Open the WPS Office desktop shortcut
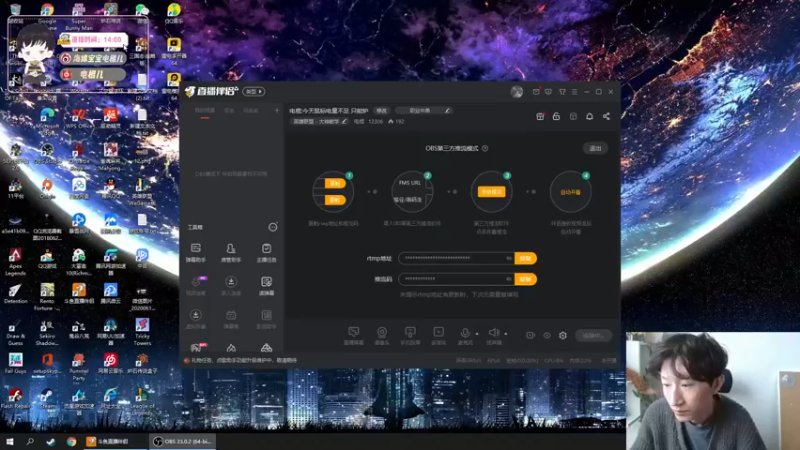Image resolution: width=800 pixels, height=450 pixels. [x=79, y=118]
